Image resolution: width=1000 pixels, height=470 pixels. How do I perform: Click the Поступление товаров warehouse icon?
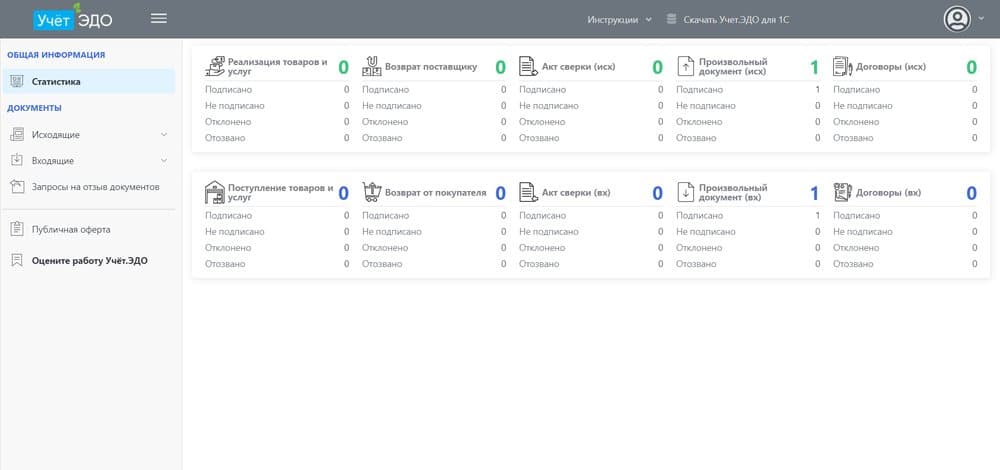pyautogui.click(x=216, y=193)
